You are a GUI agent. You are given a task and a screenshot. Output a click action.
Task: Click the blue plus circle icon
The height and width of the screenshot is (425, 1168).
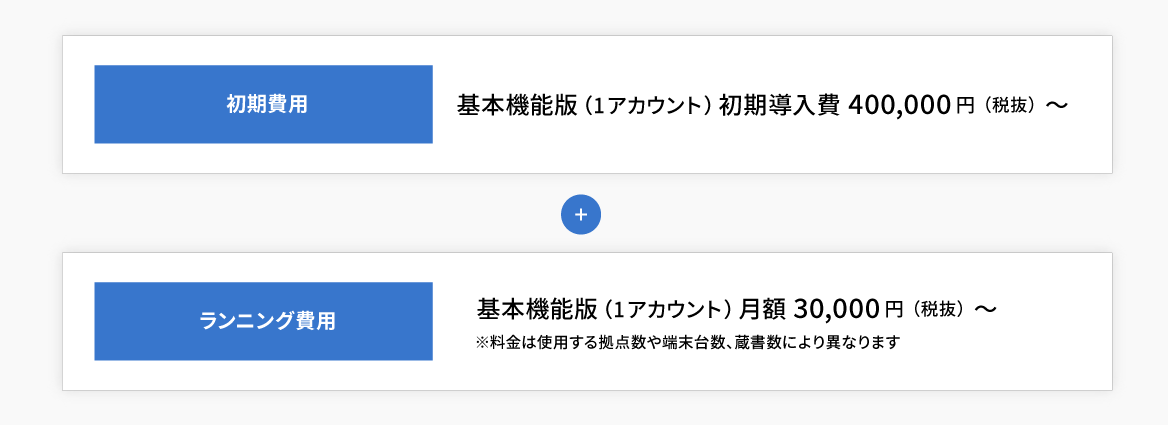[581, 214]
